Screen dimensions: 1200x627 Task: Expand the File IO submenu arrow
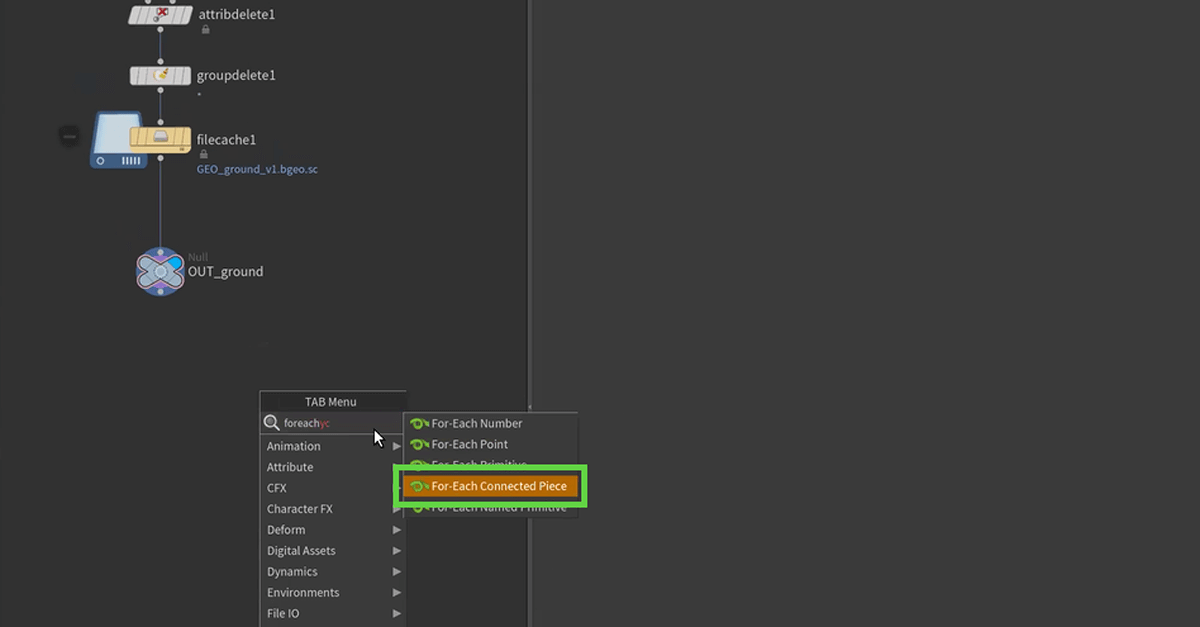pyautogui.click(x=397, y=614)
